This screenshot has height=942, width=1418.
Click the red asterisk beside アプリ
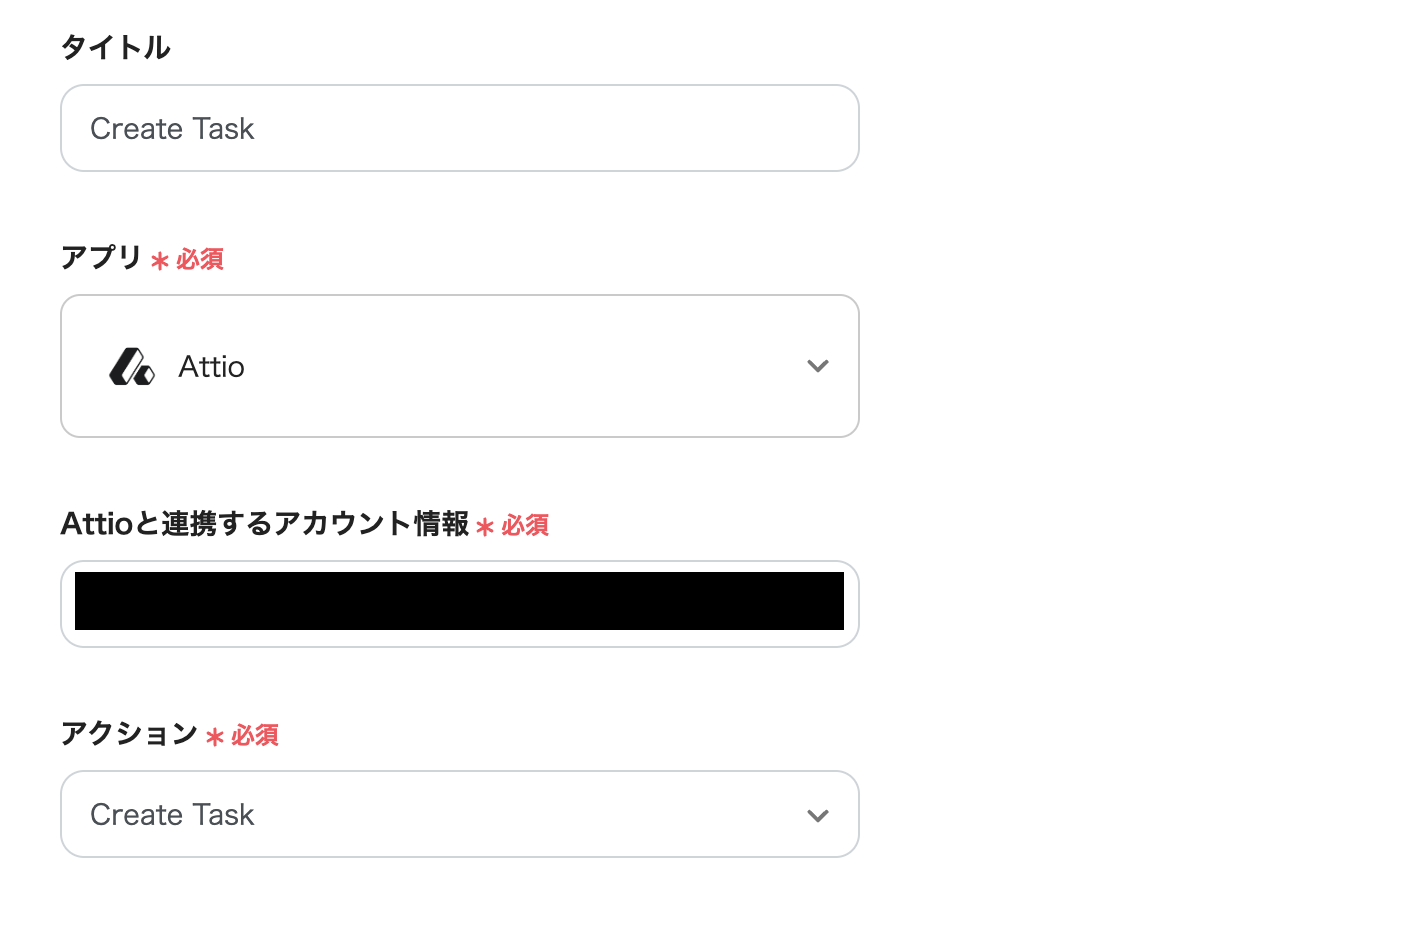(159, 261)
